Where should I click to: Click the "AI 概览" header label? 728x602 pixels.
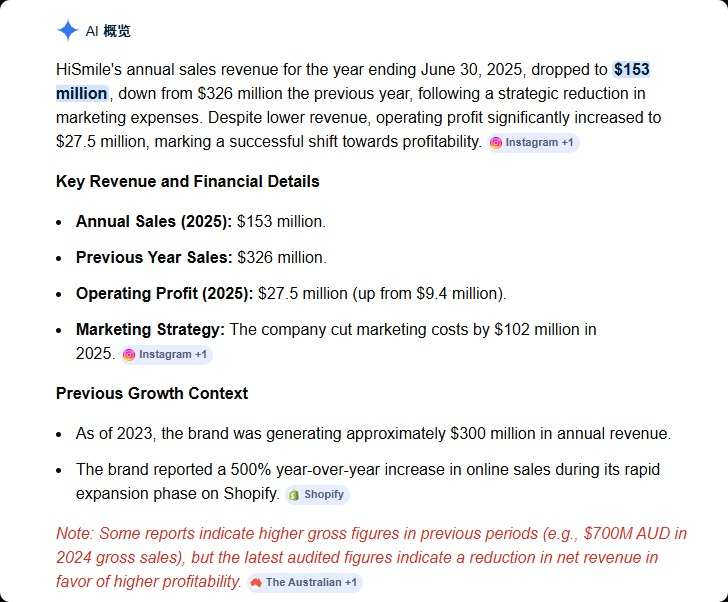tap(108, 31)
